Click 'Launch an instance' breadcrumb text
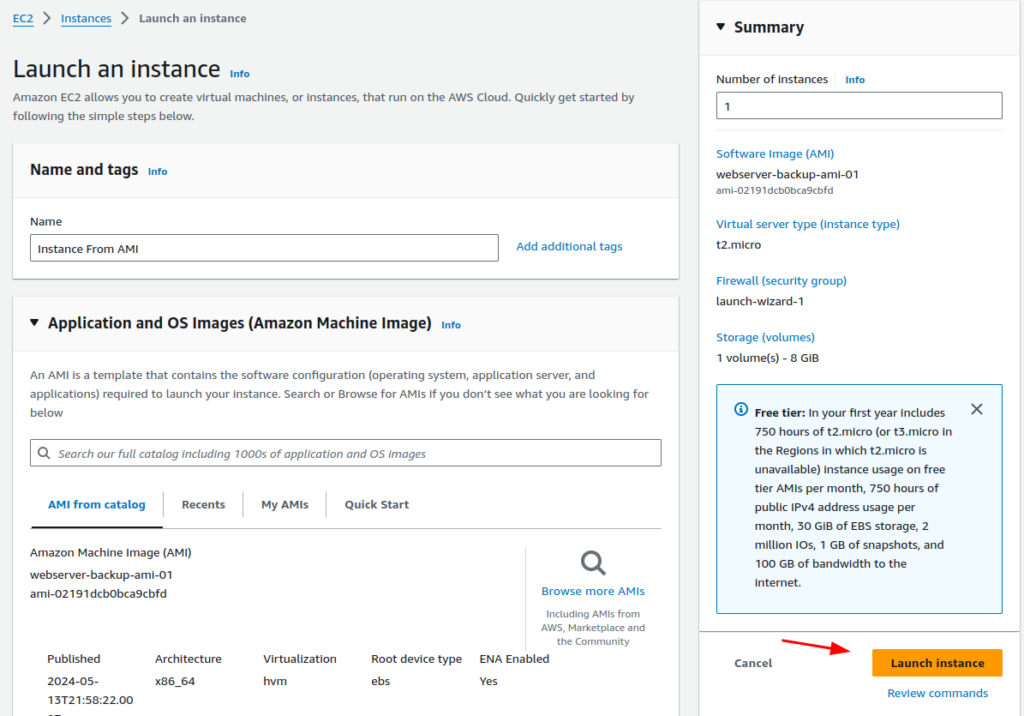Image resolution: width=1024 pixels, height=716 pixels. click(193, 18)
